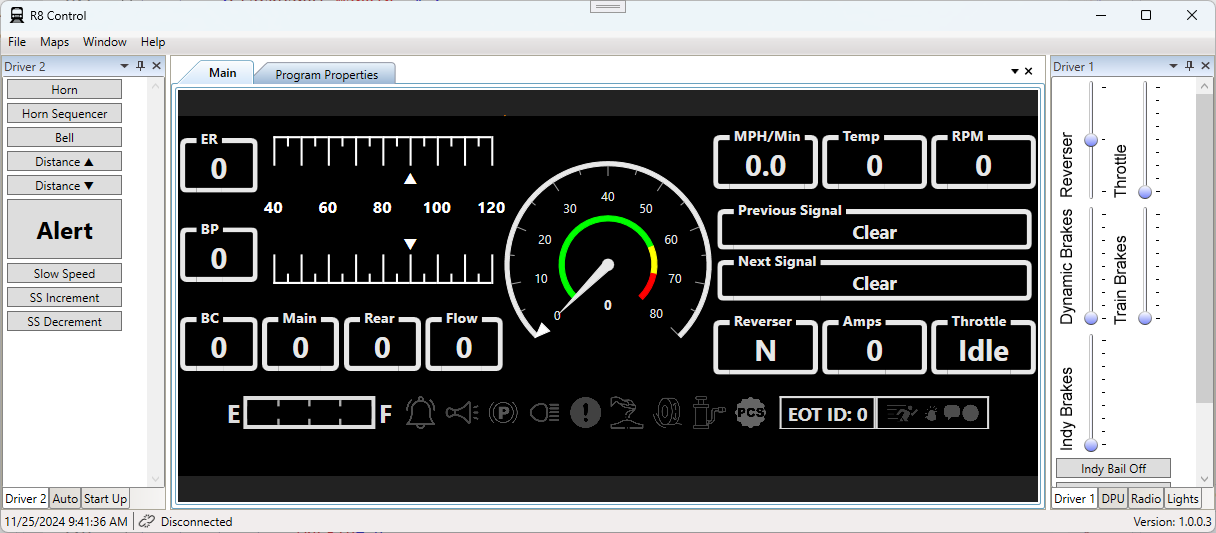Click the parking brake indicator icon
The image size is (1216, 533).
click(503, 412)
